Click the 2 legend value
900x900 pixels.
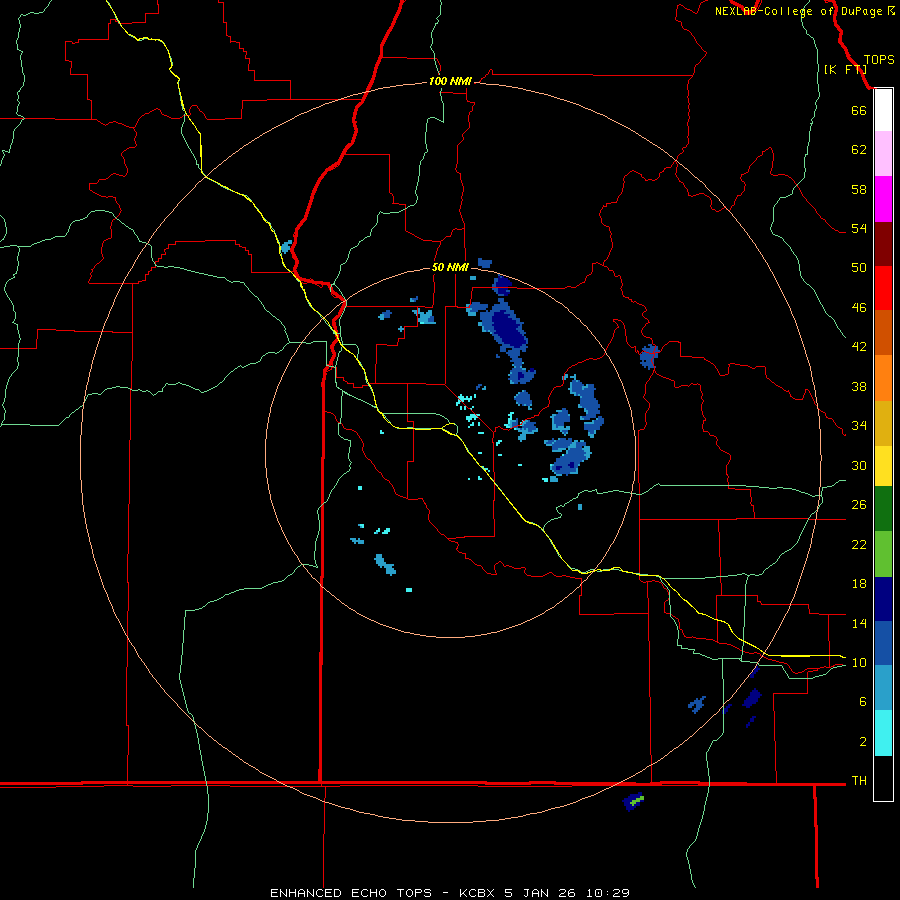point(863,742)
